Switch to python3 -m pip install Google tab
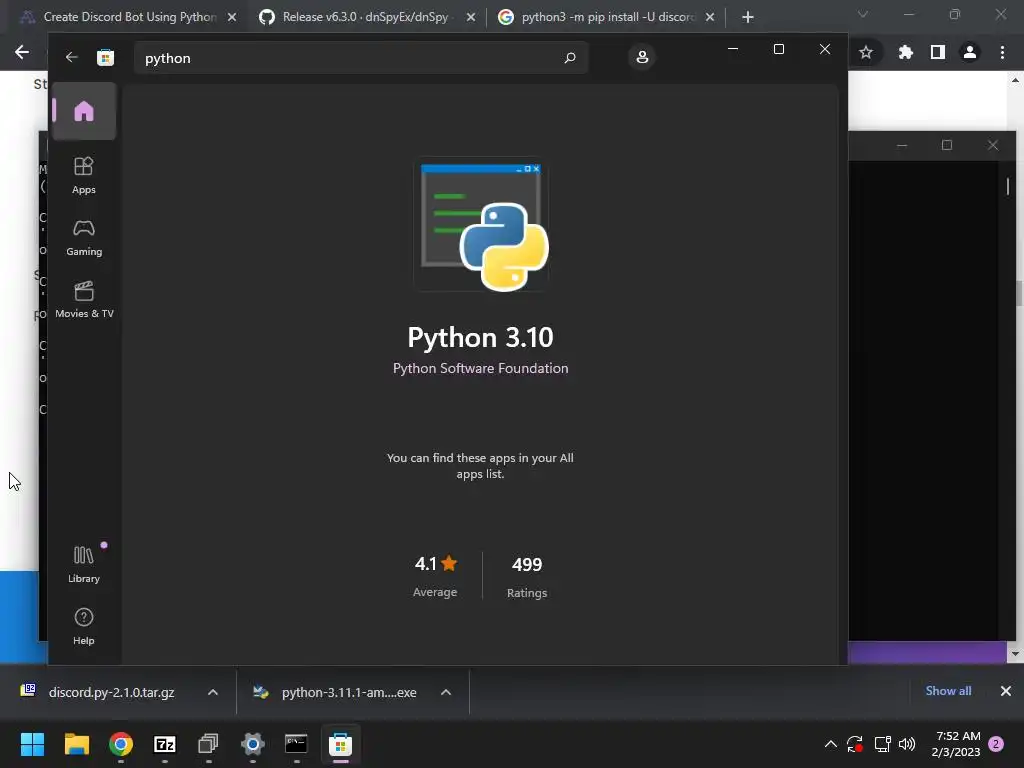The image size is (1024, 768). (x=609, y=17)
